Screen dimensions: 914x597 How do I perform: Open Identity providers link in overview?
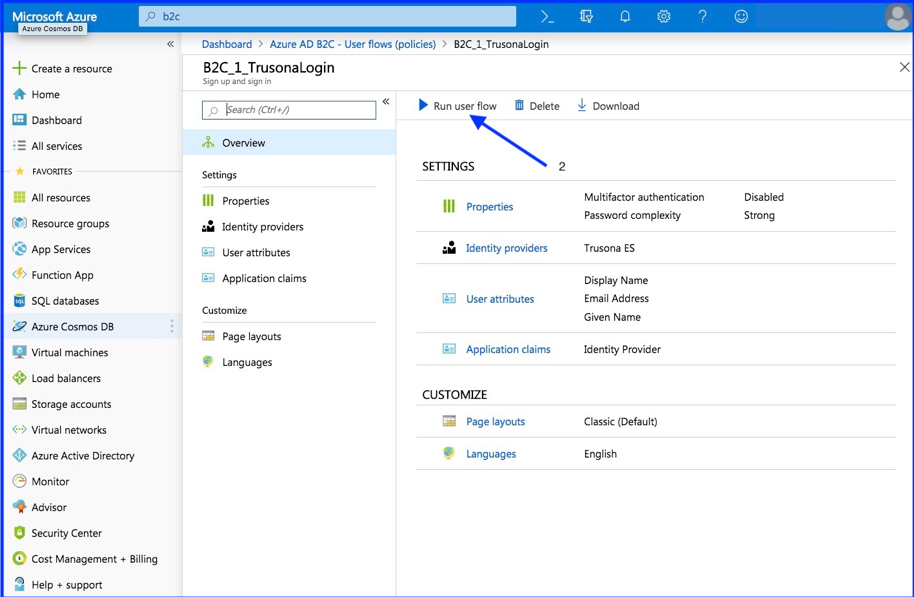click(507, 248)
